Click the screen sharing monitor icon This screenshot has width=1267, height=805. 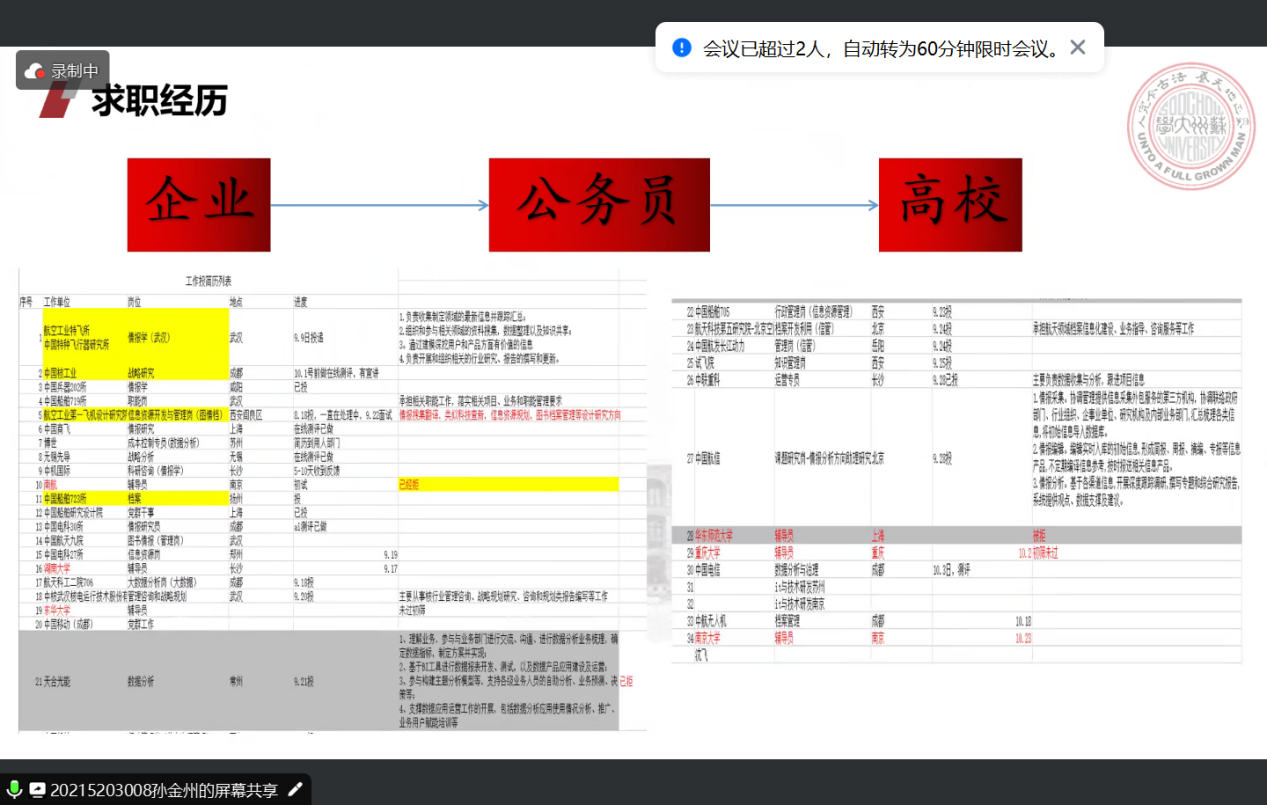pos(37,789)
